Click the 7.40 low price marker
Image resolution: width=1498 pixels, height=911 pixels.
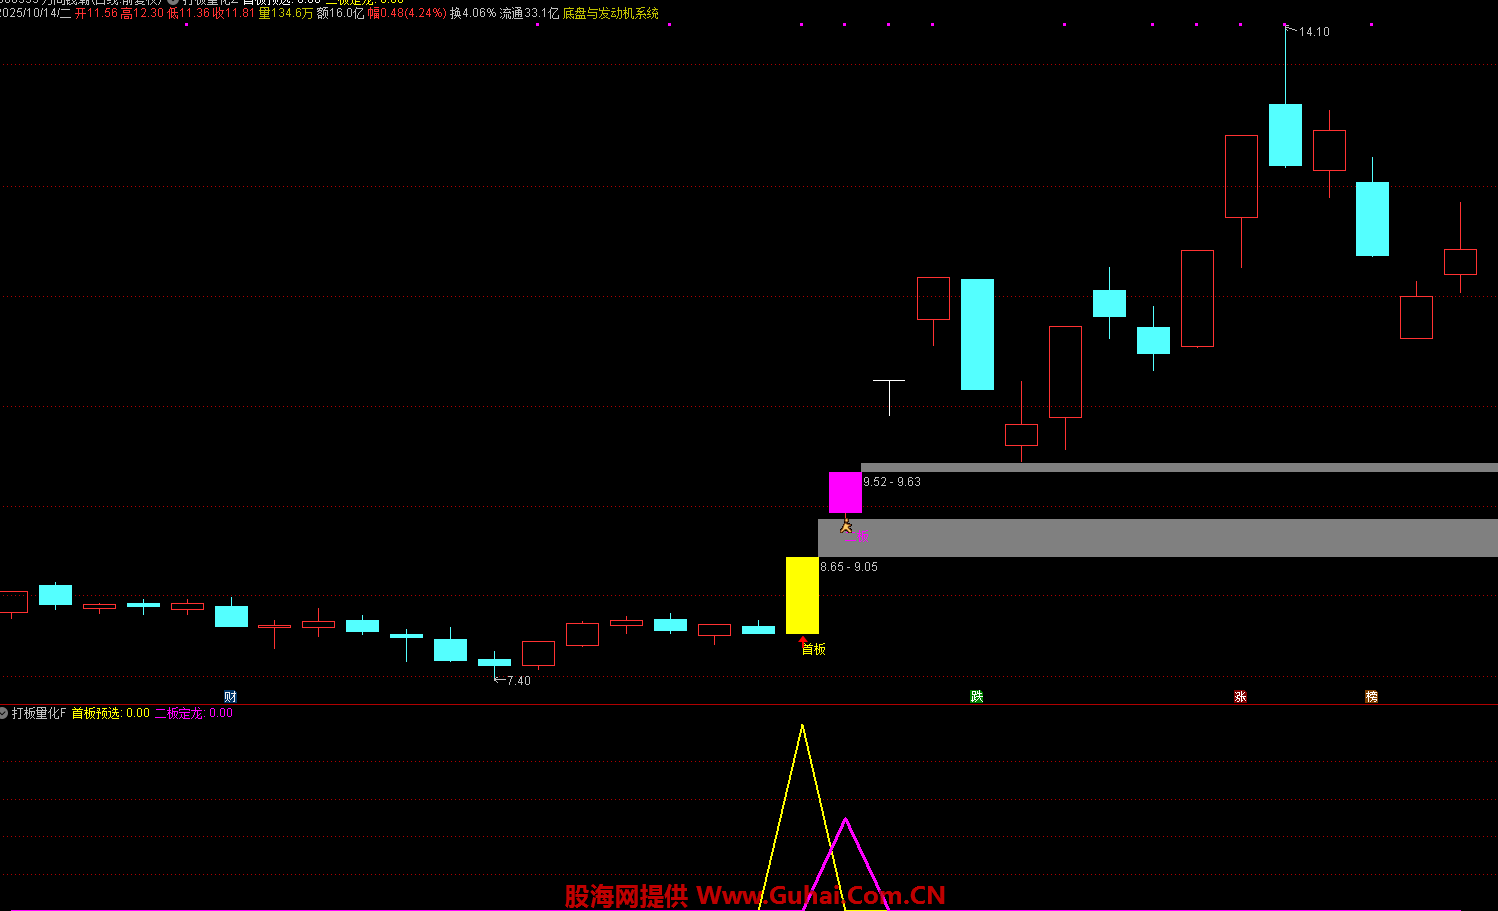(x=518, y=681)
